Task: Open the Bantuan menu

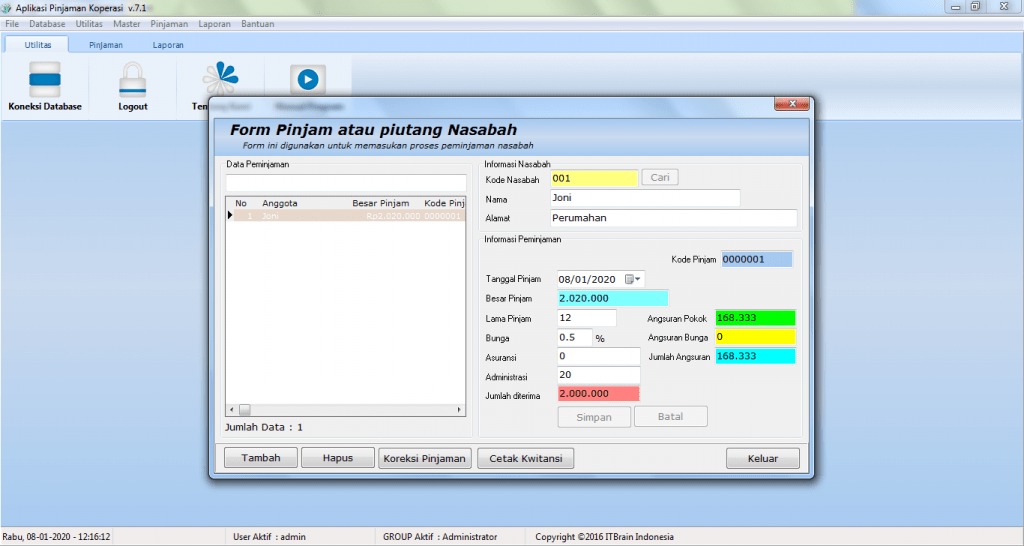Action: [257, 24]
